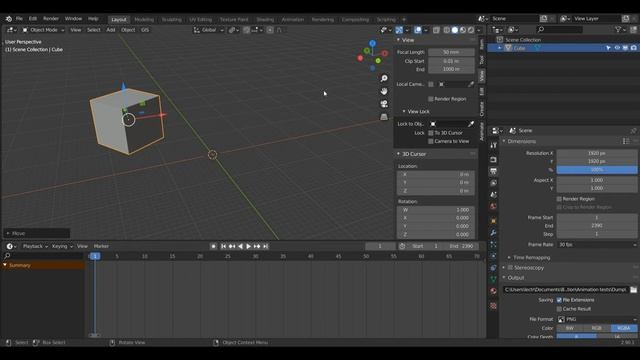Image resolution: width=640 pixels, height=360 pixels.
Task: Click the resolution percentage slider
Action: tap(597, 169)
